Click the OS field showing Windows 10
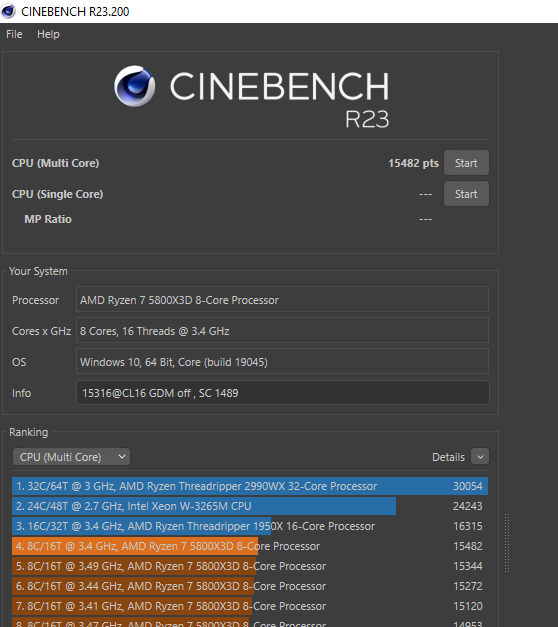 282,361
